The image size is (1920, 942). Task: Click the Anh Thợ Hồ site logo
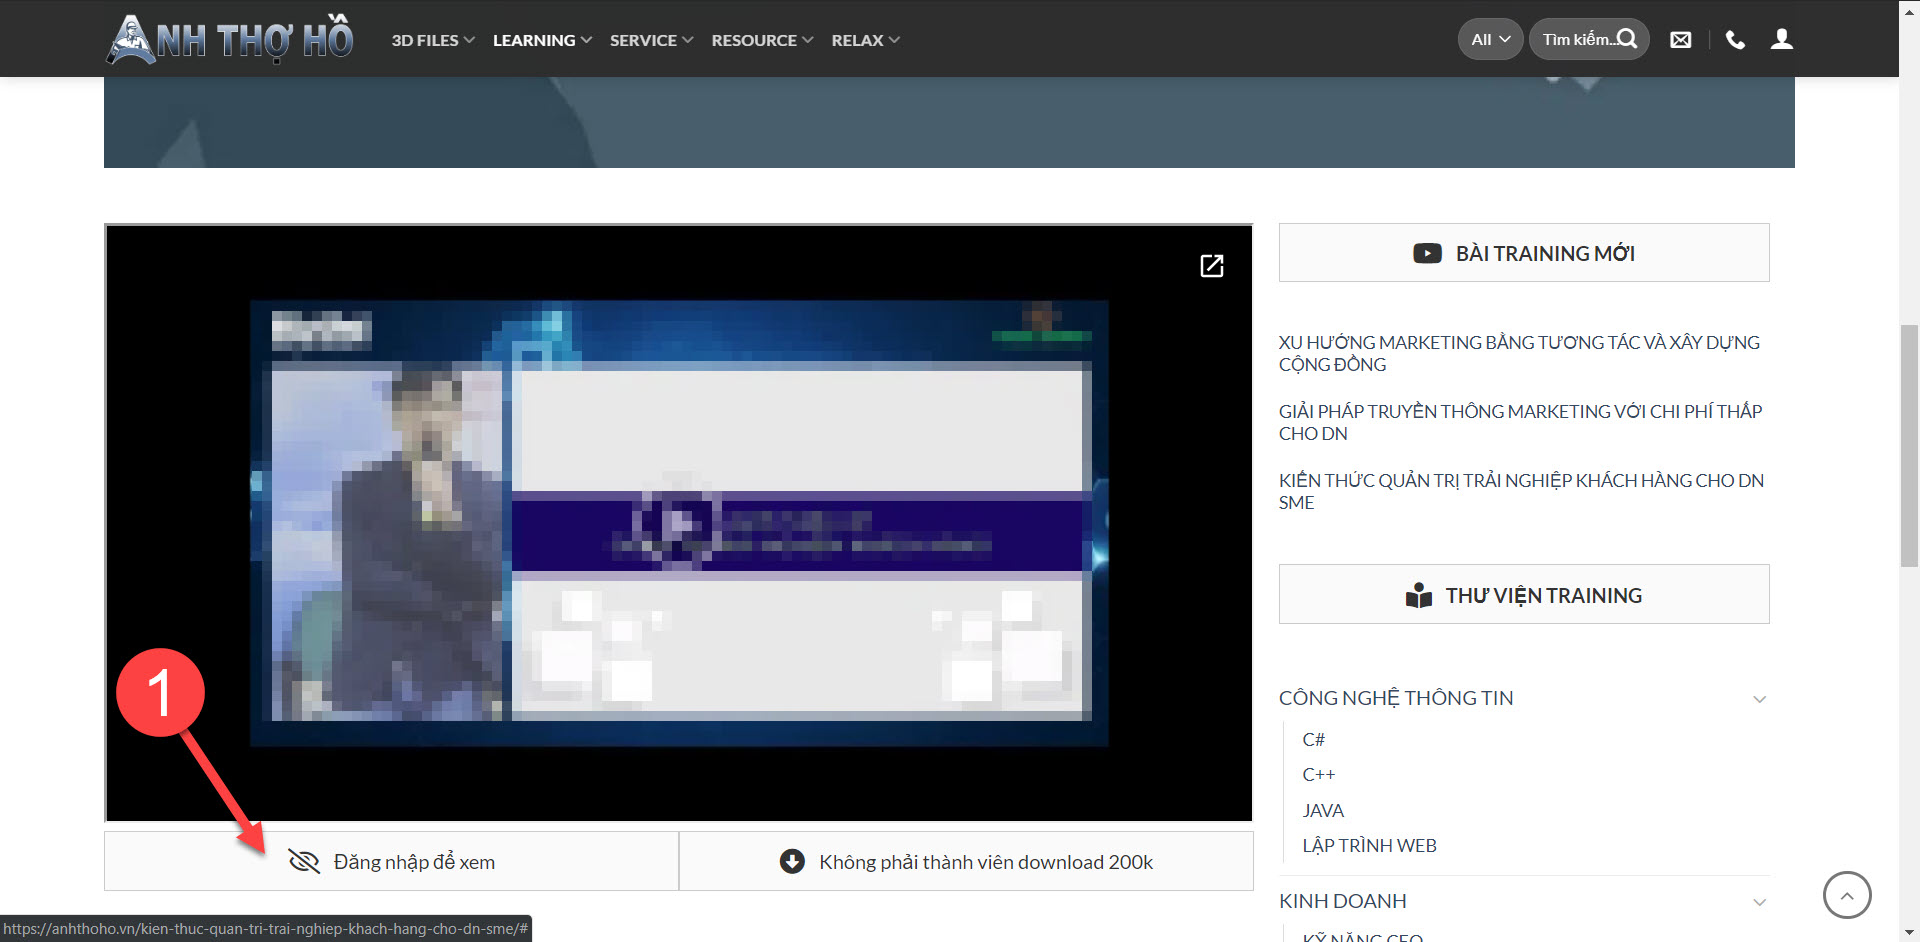(x=230, y=40)
